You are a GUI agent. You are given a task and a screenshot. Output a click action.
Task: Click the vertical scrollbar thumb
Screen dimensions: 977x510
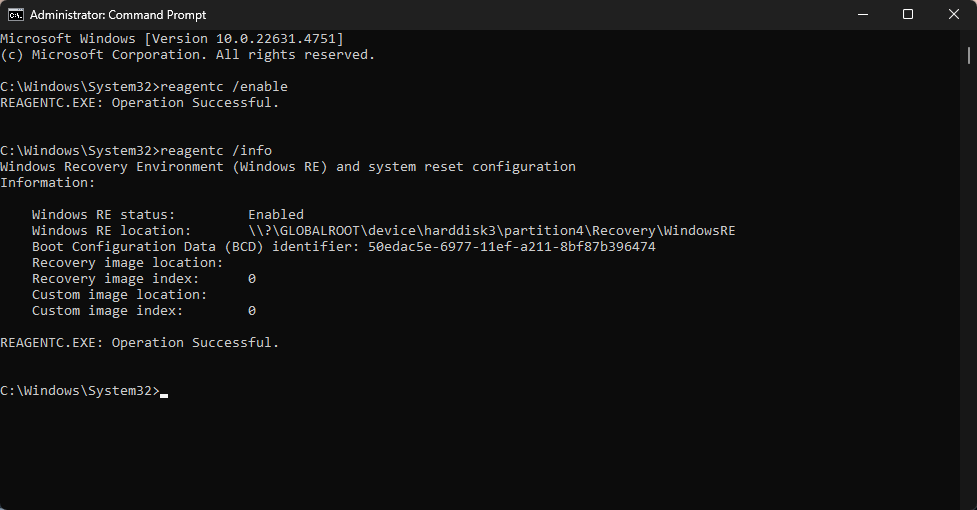[969, 55]
